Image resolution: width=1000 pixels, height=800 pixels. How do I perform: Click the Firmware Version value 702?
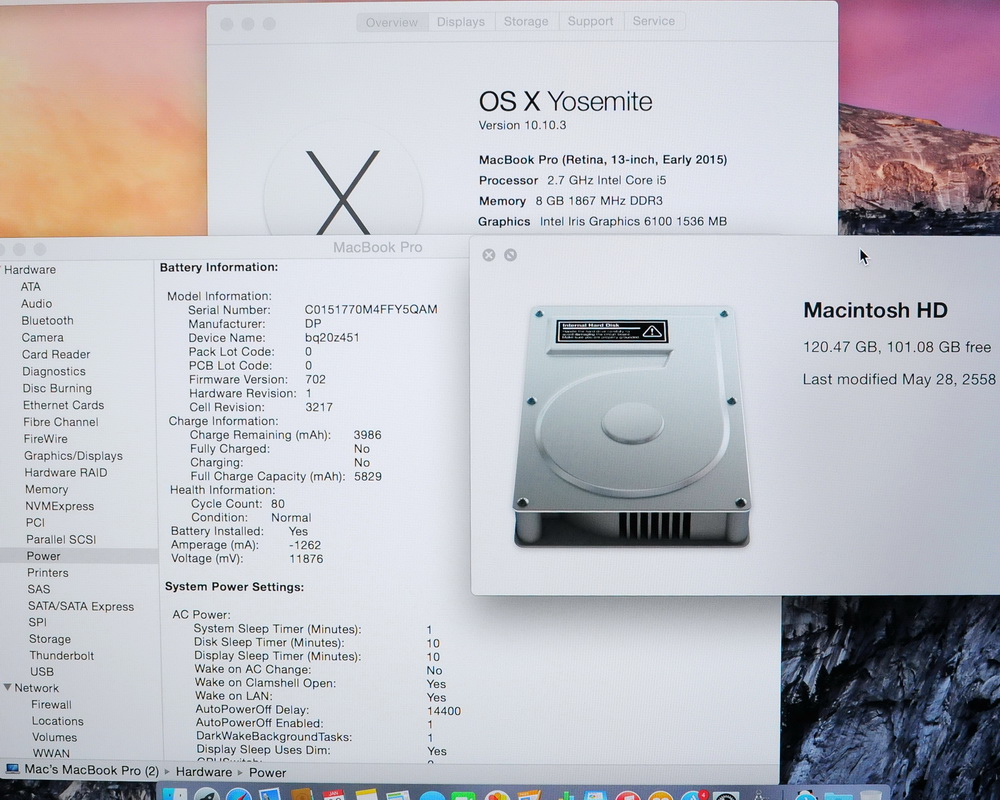[316, 380]
